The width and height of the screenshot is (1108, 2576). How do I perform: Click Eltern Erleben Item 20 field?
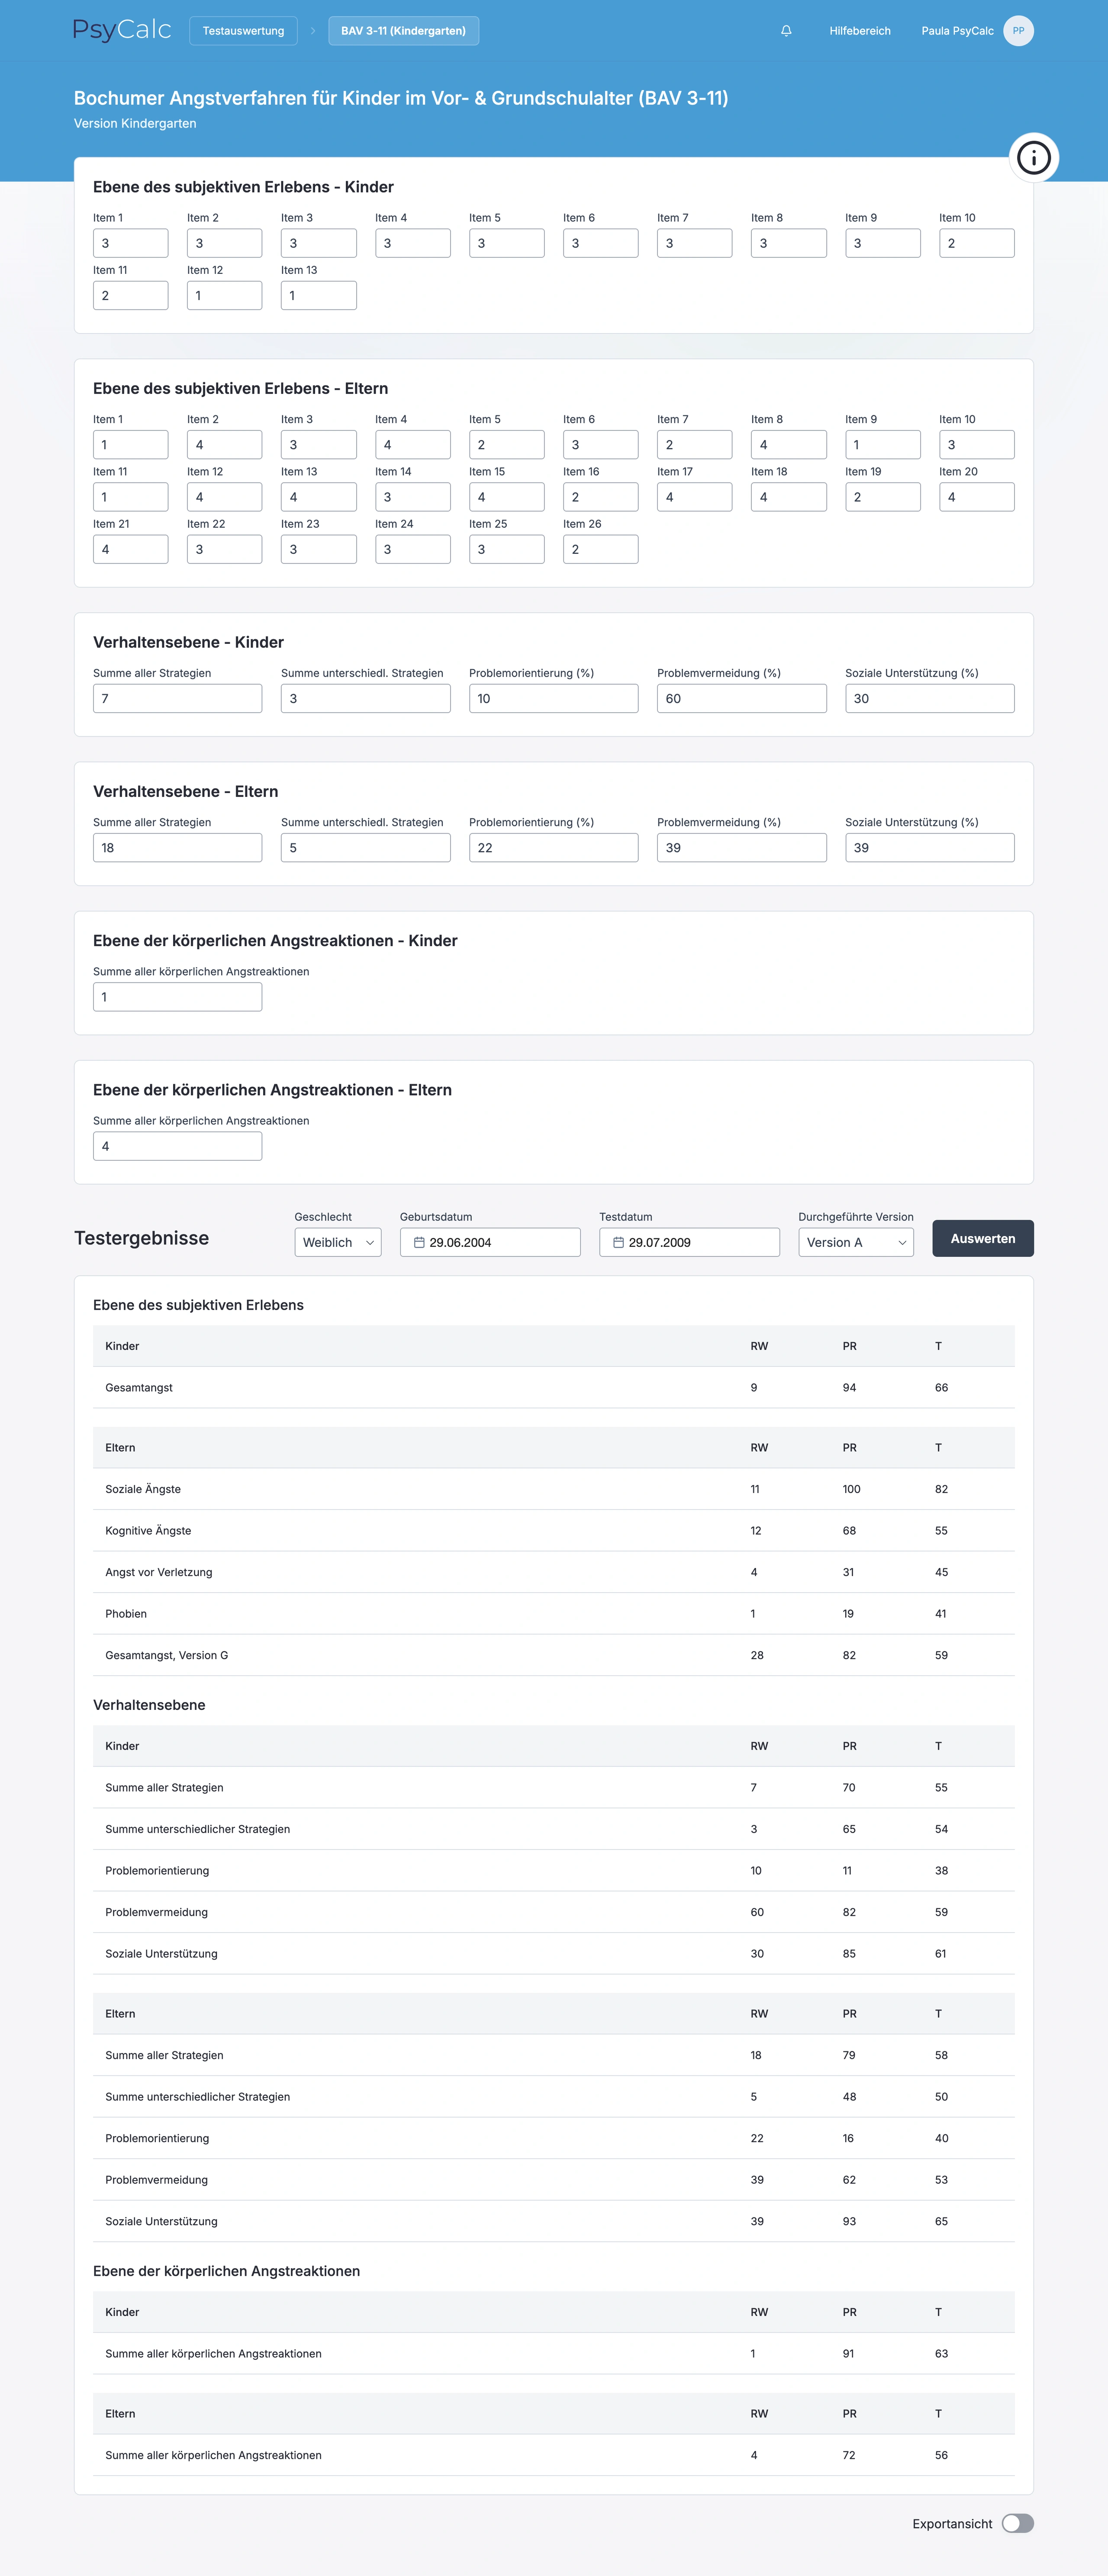[977, 497]
